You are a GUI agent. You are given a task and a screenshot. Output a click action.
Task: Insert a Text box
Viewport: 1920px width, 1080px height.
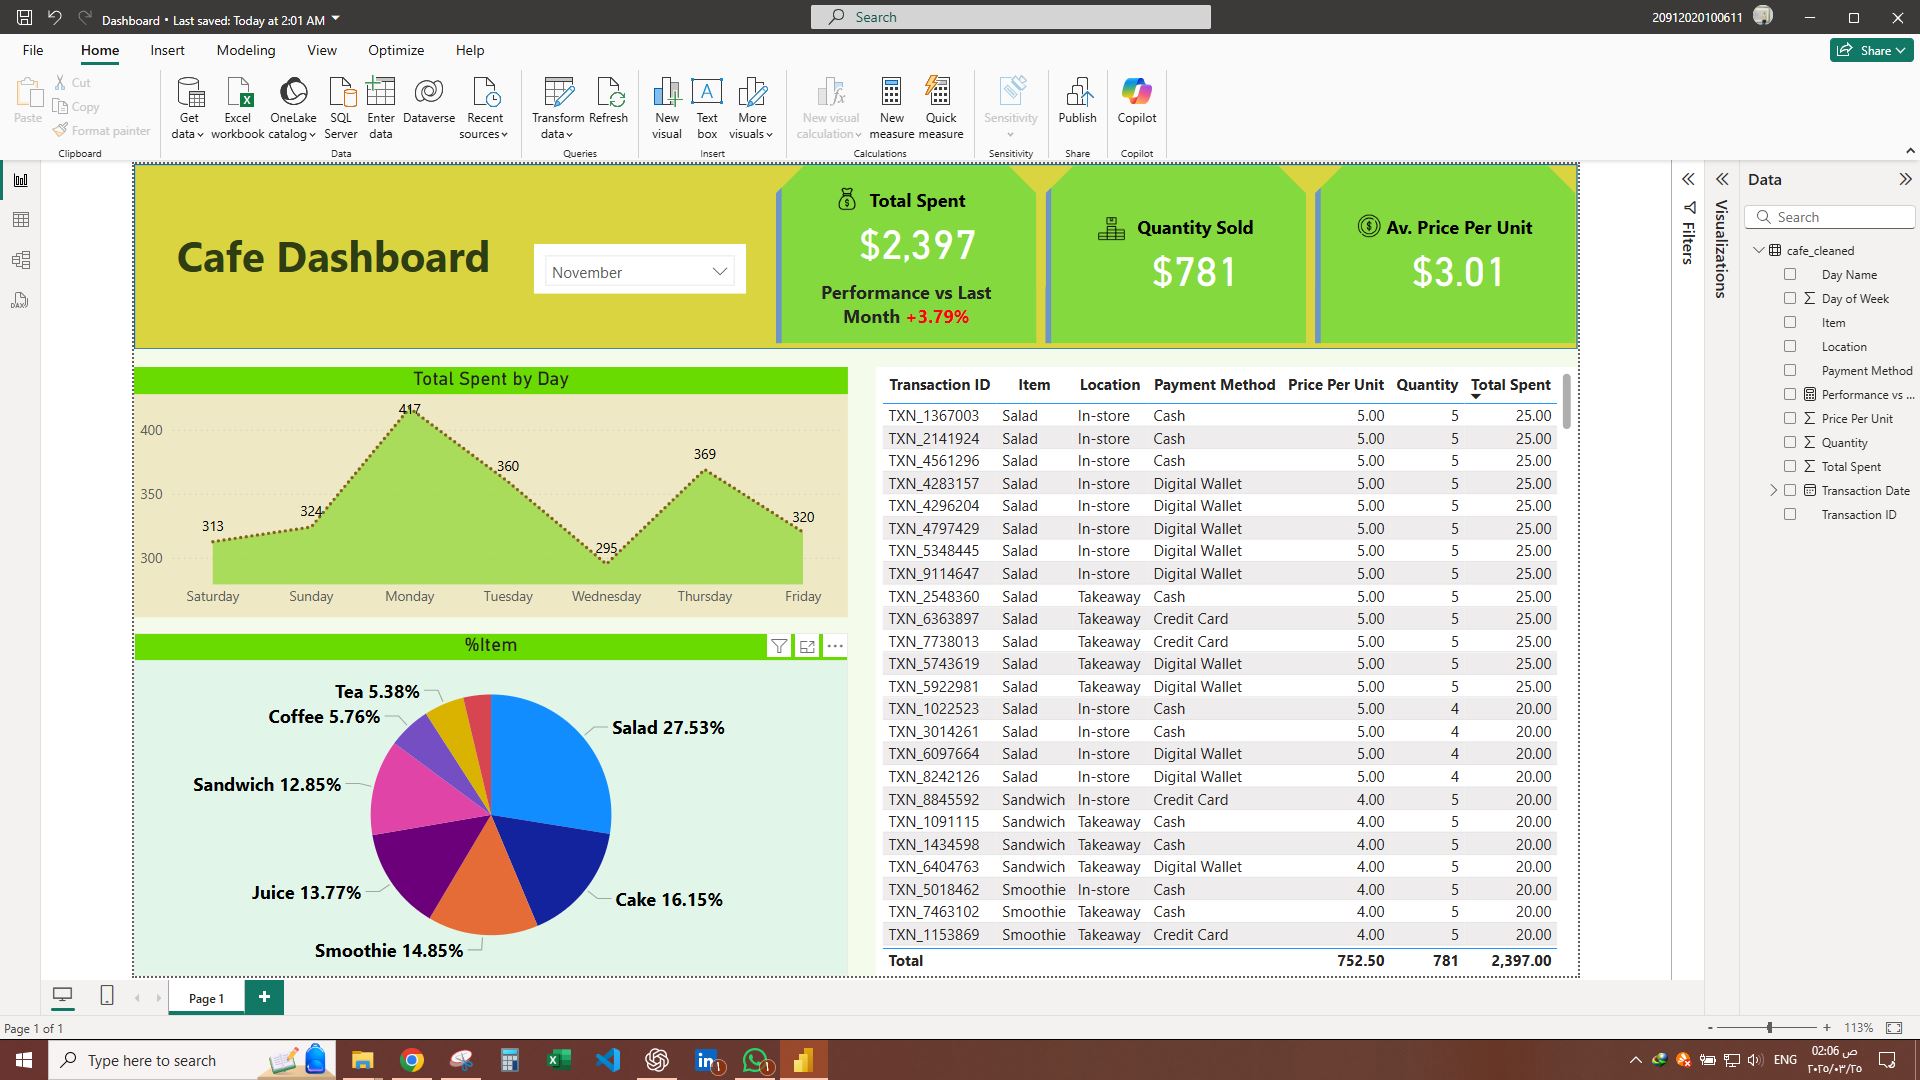click(x=707, y=94)
